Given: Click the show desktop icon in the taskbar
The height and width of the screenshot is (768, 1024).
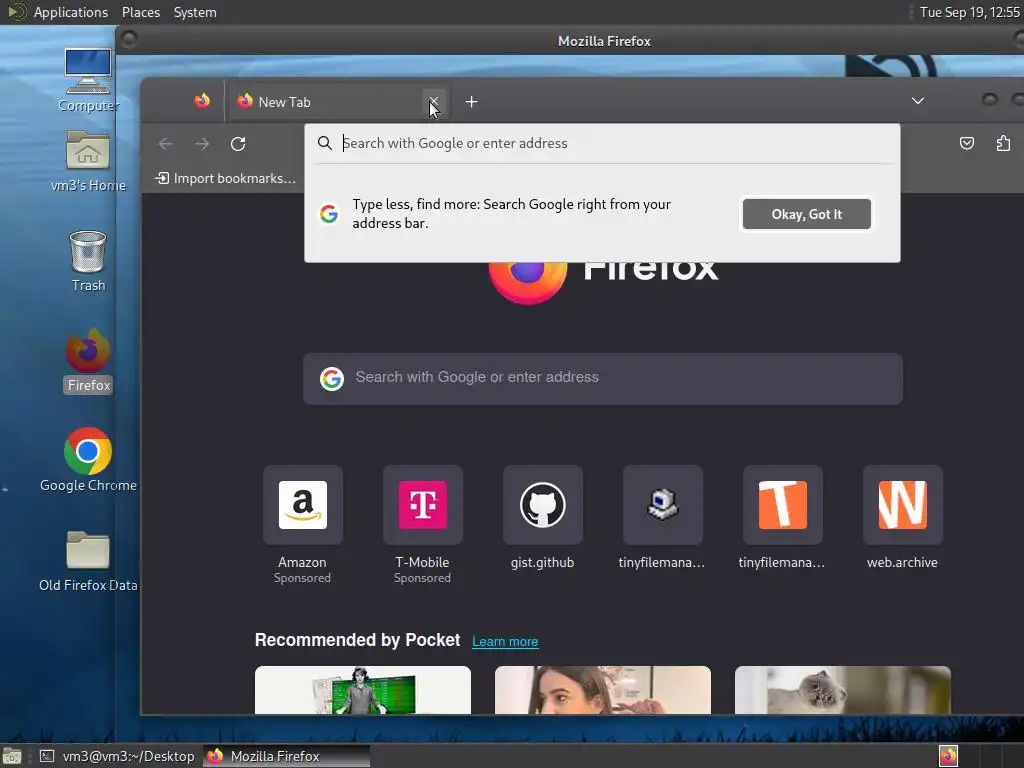Looking at the screenshot, I should (12, 756).
